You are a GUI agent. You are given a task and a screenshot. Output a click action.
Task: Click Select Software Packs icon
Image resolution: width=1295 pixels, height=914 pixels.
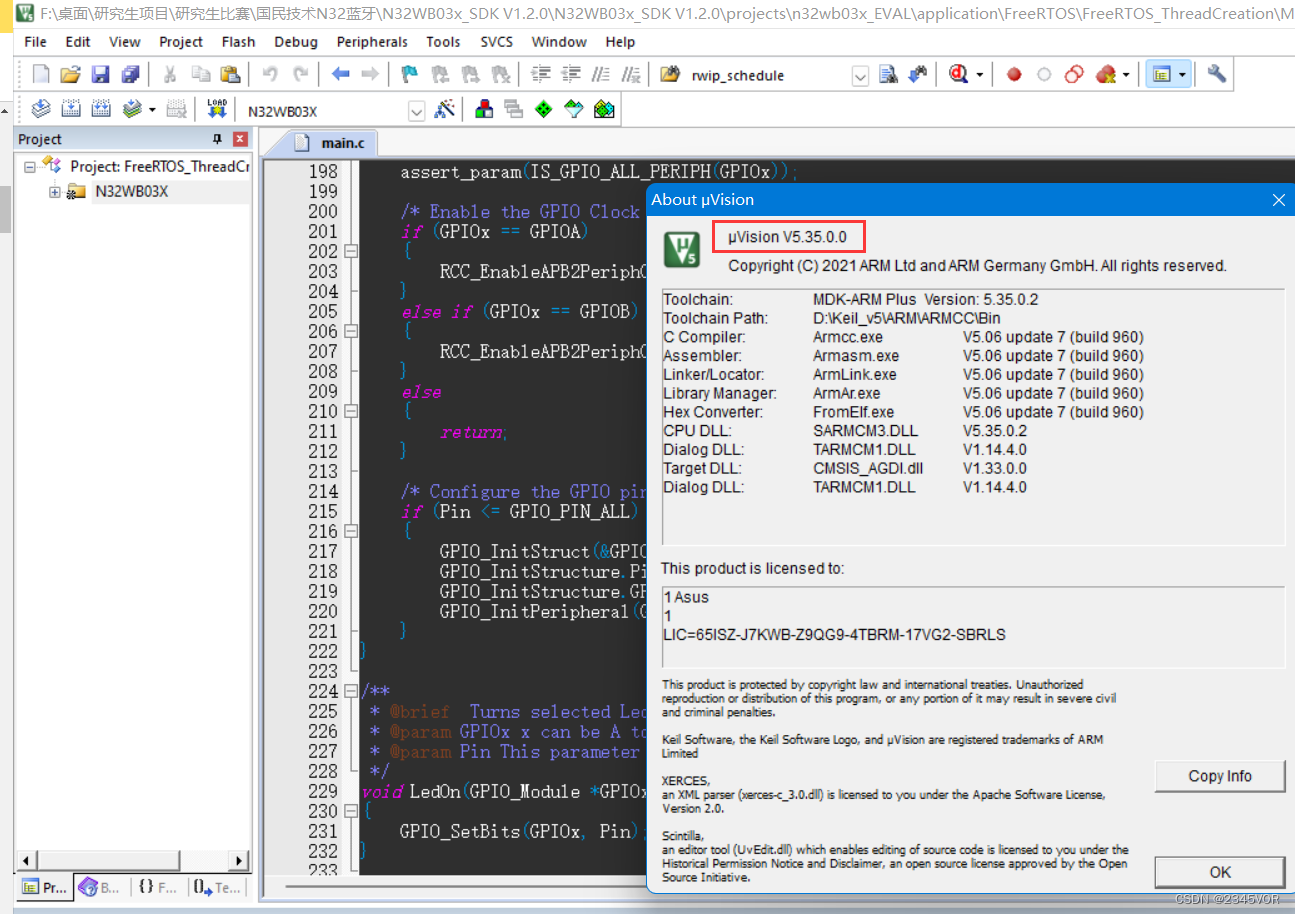pos(573,110)
